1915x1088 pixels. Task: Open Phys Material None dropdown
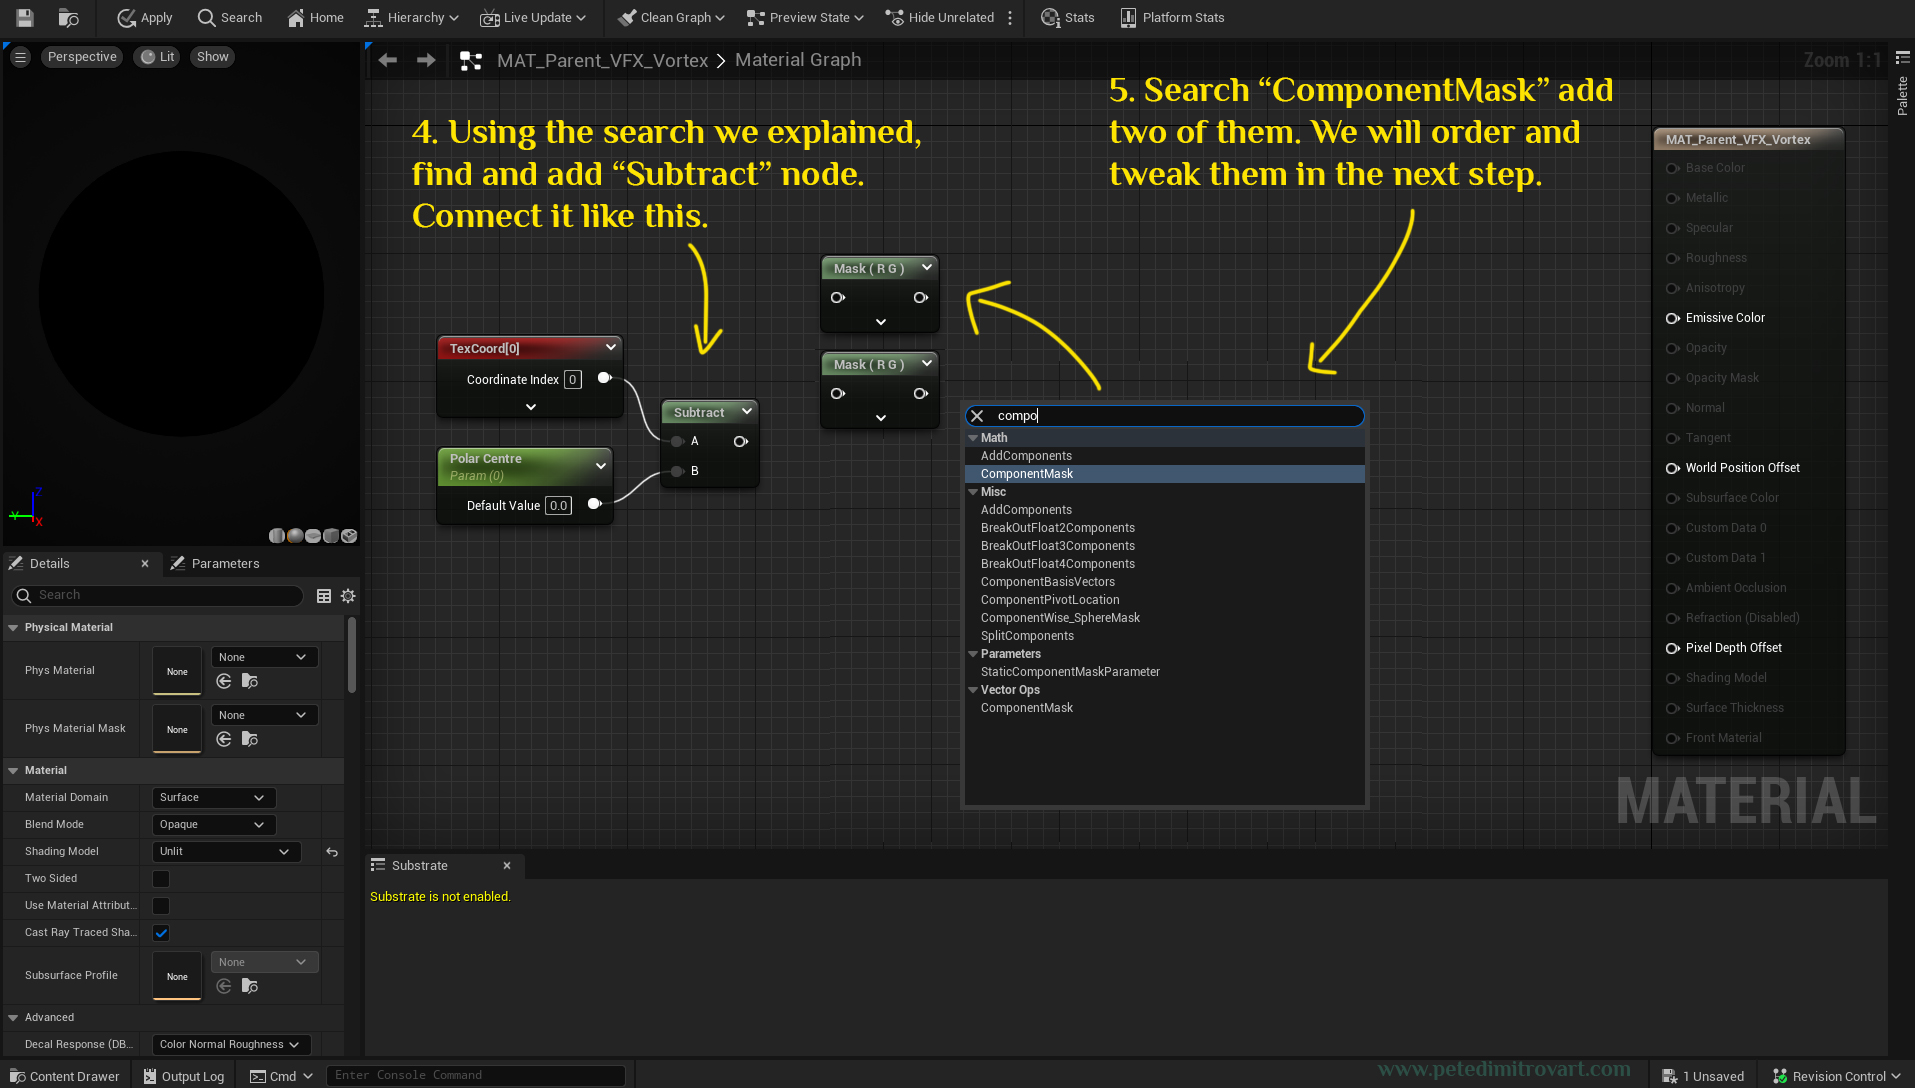point(264,657)
